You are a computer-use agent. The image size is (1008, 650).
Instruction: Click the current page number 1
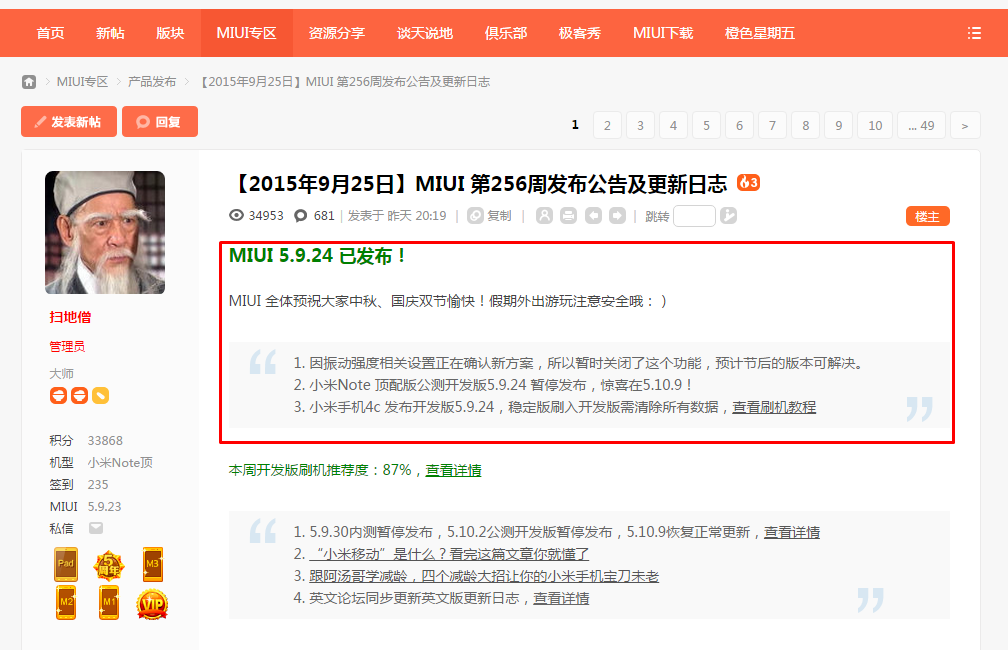coord(575,125)
